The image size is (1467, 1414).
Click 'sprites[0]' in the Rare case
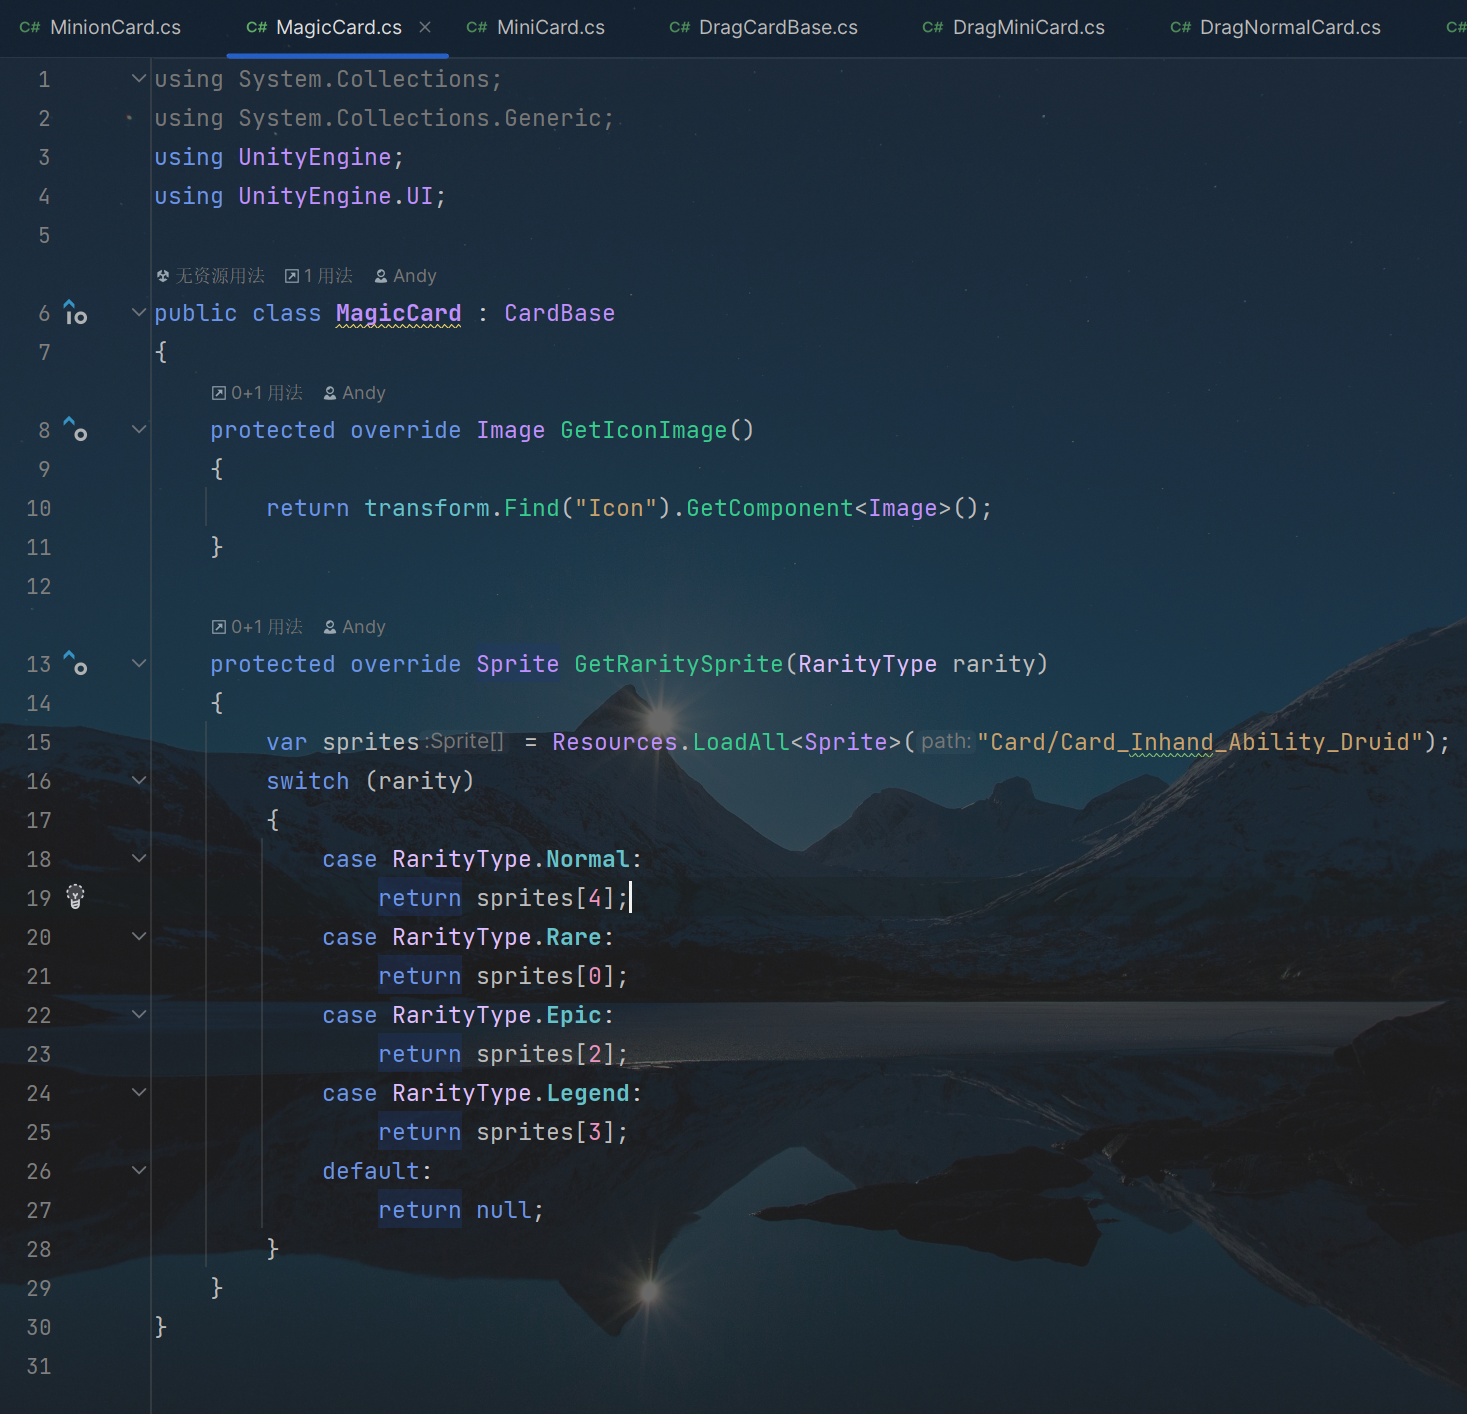click(546, 976)
